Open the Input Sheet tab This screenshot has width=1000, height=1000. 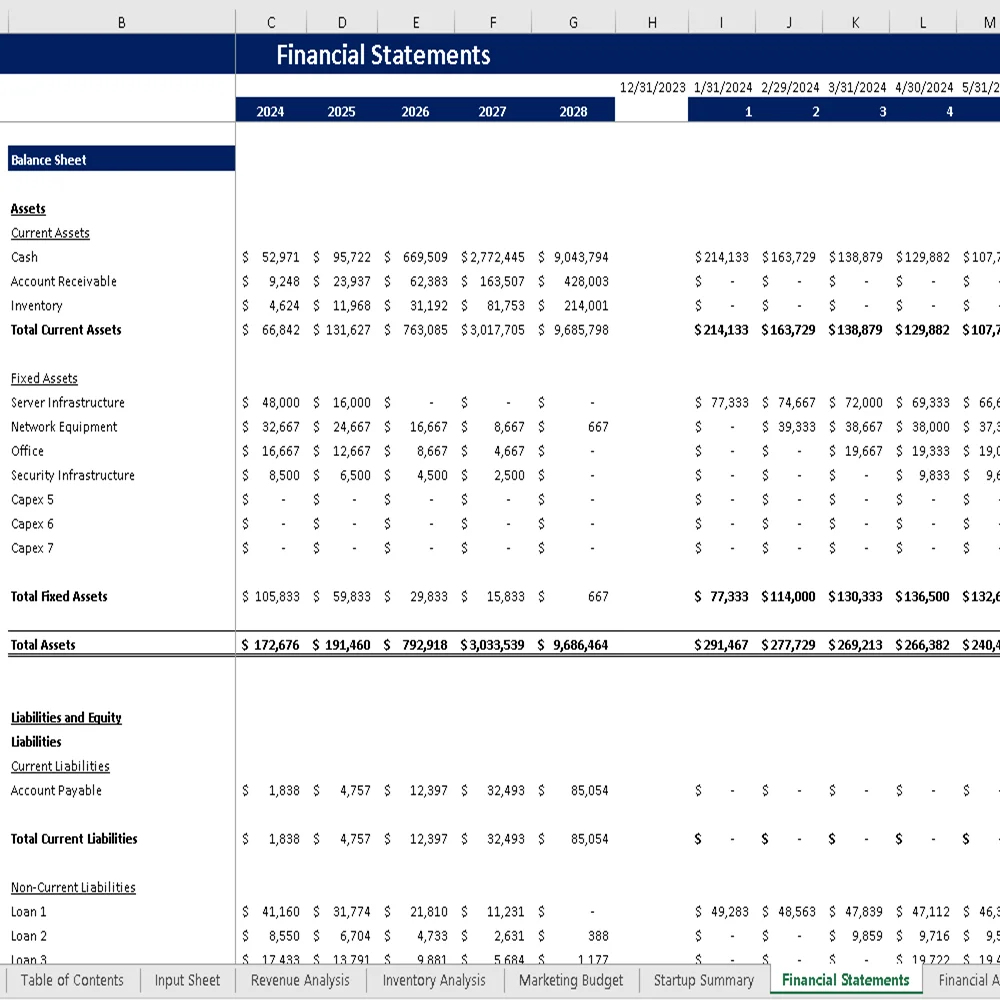click(x=186, y=981)
